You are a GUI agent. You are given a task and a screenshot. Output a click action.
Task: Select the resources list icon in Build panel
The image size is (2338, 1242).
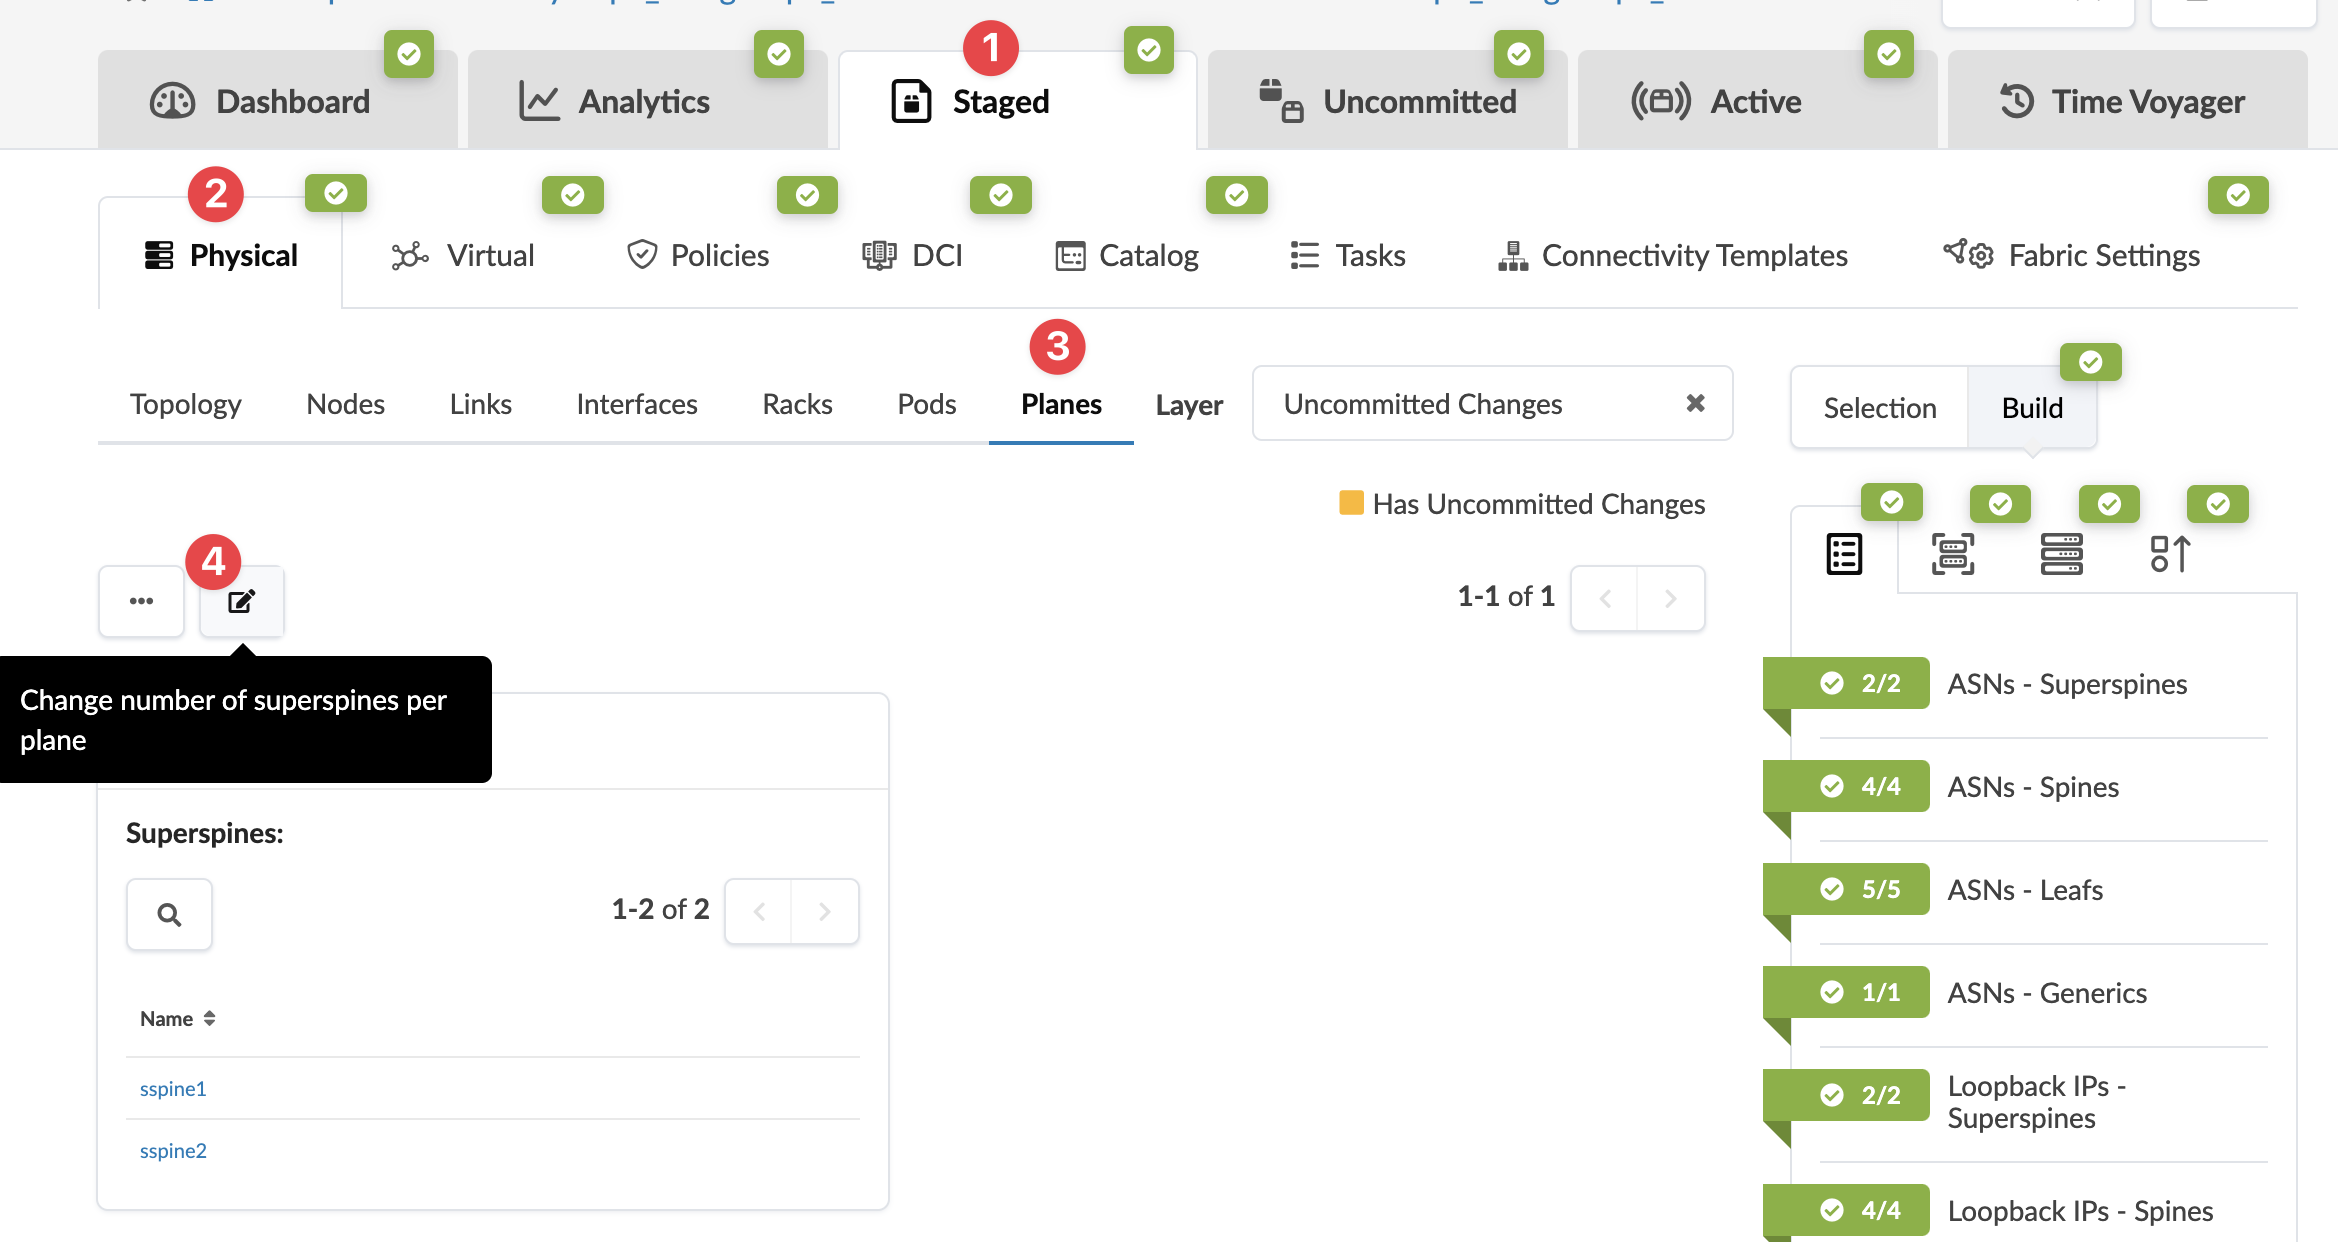pyautogui.click(x=1844, y=554)
